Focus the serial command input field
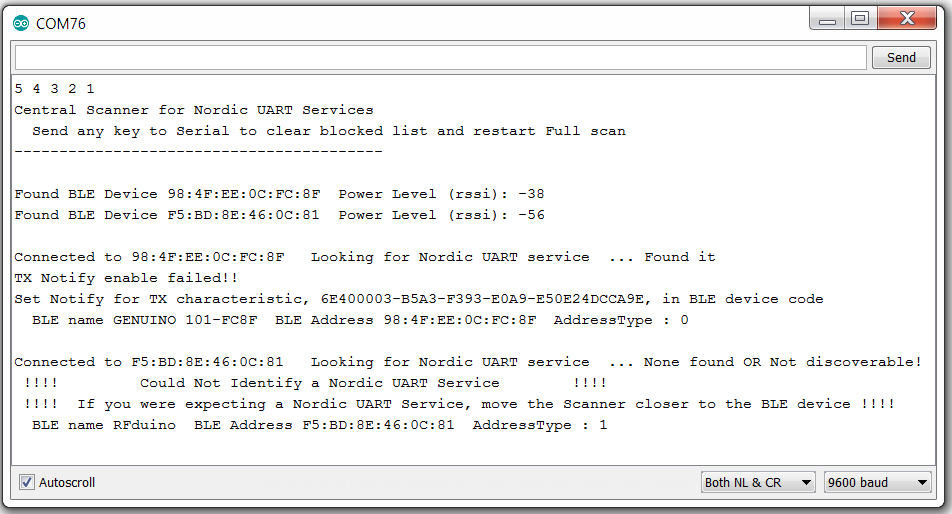Screen dimensions: 952x514 click(x=441, y=58)
